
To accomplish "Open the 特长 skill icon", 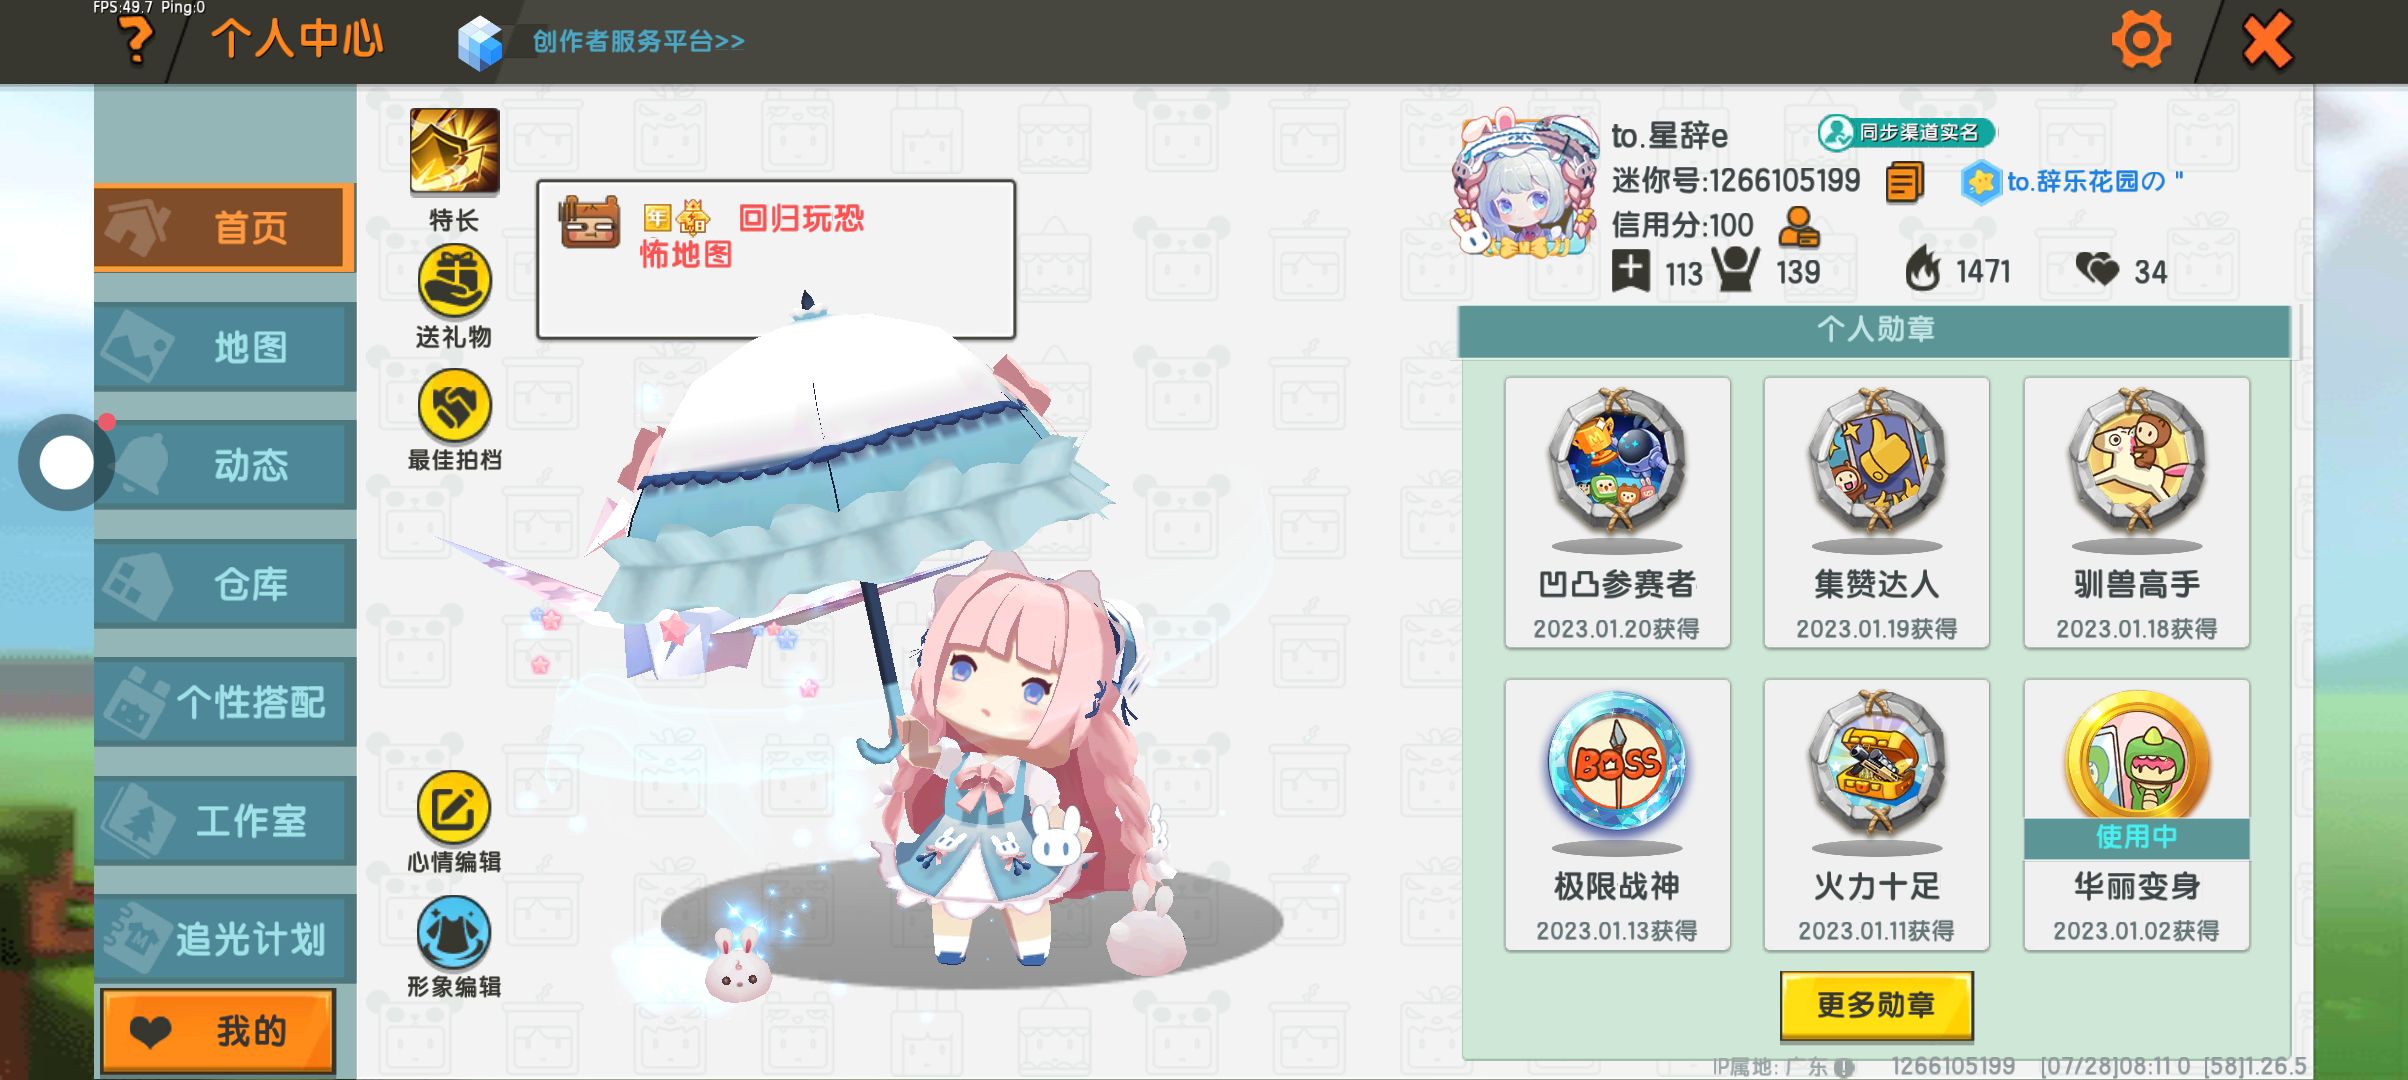I will pyautogui.click(x=454, y=150).
